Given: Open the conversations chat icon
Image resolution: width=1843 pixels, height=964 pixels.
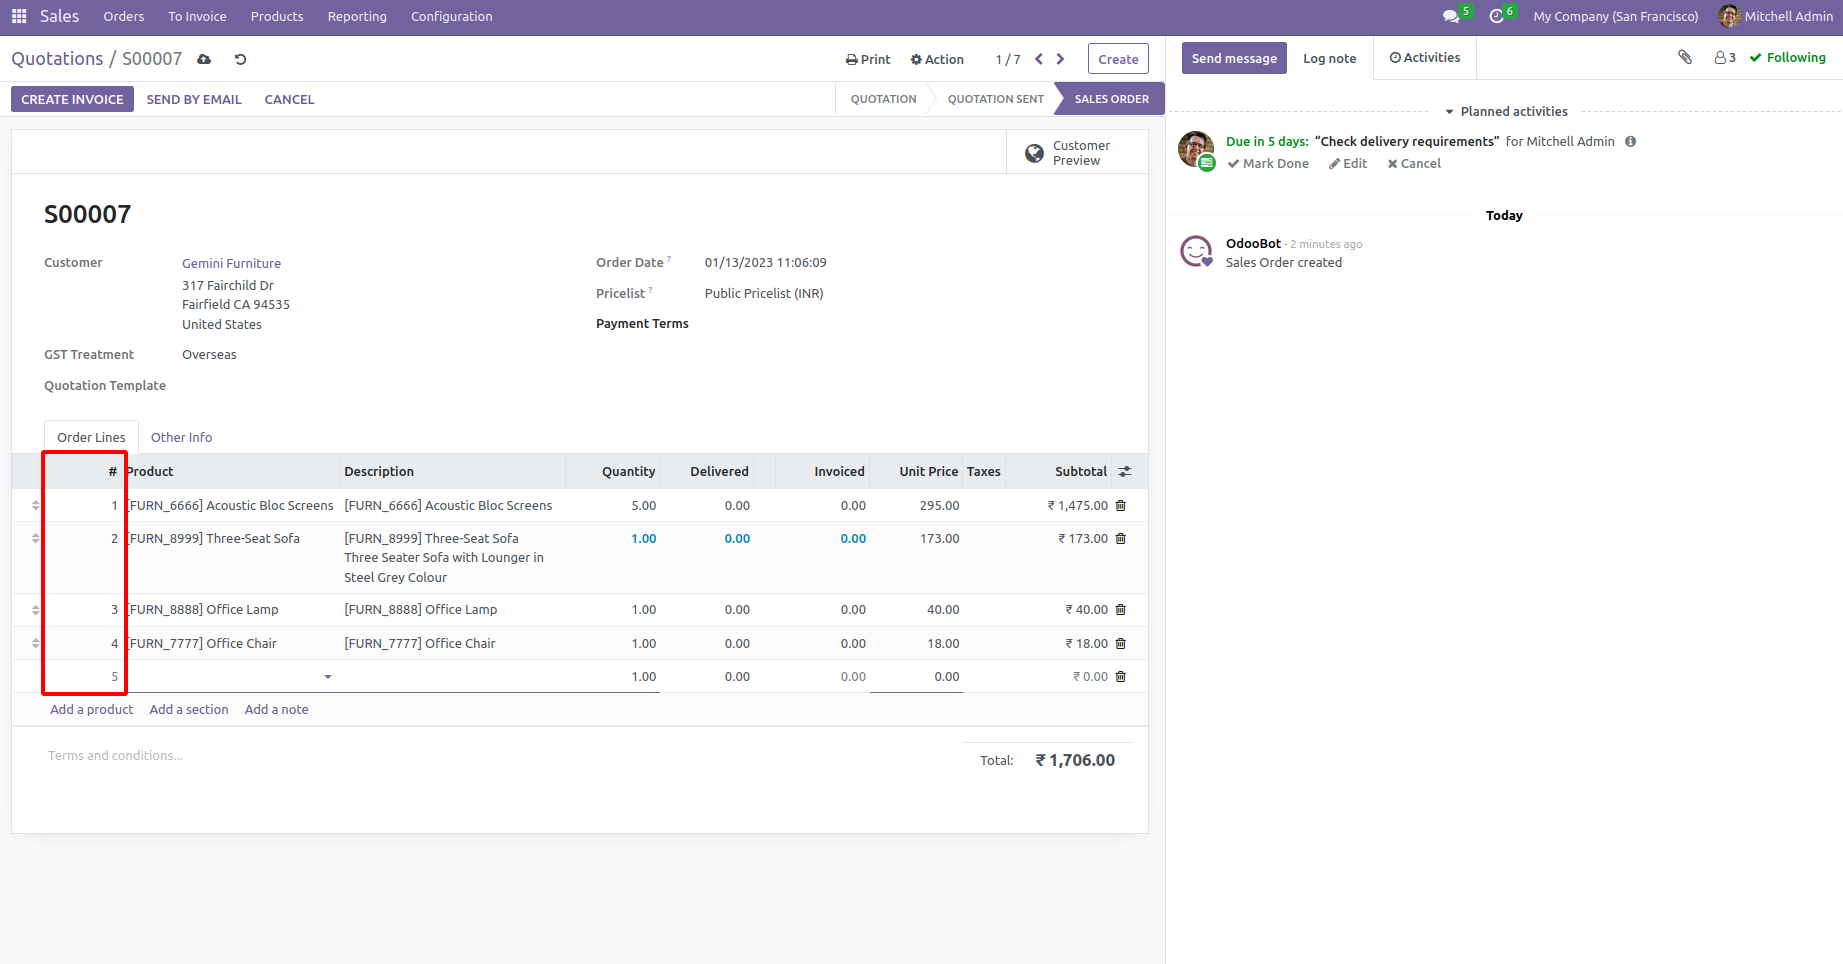Looking at the screenshot, I should 1451,16.
